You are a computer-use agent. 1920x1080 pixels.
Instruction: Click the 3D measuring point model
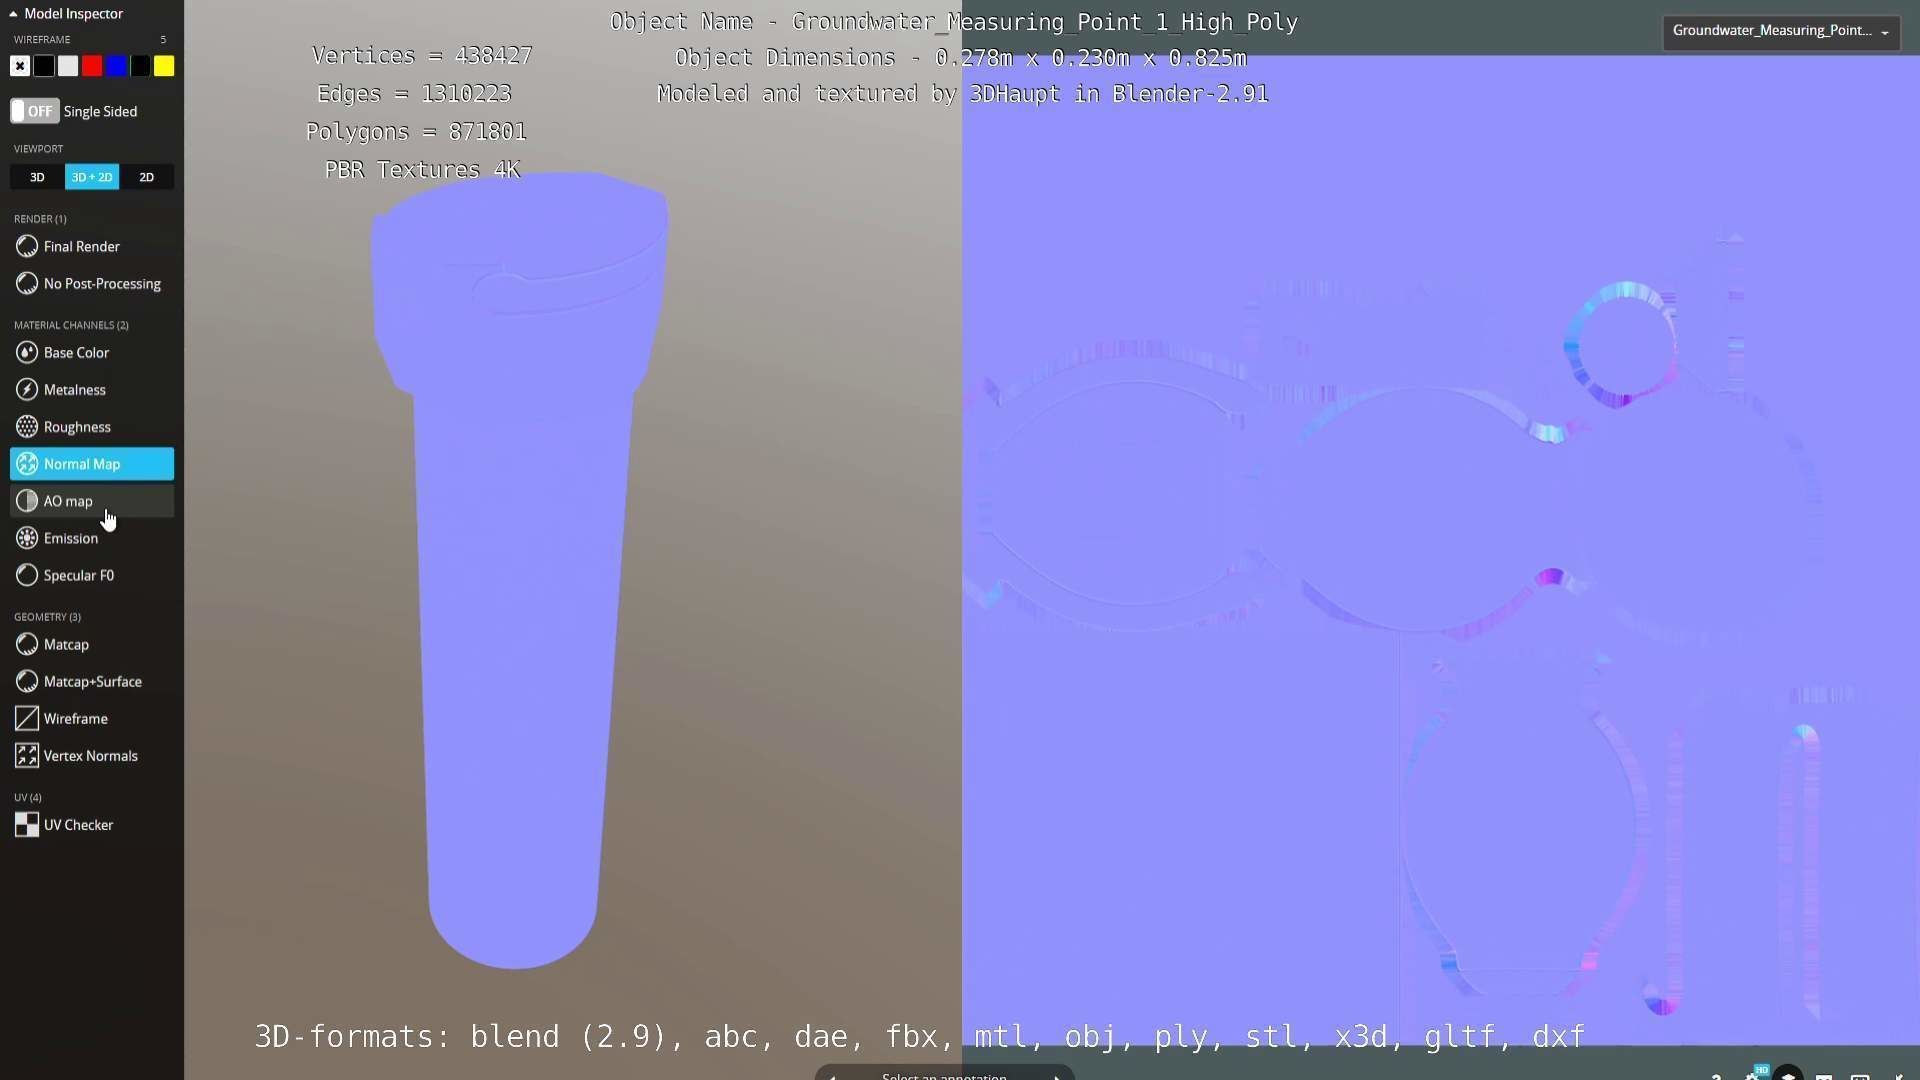(517, 570)
